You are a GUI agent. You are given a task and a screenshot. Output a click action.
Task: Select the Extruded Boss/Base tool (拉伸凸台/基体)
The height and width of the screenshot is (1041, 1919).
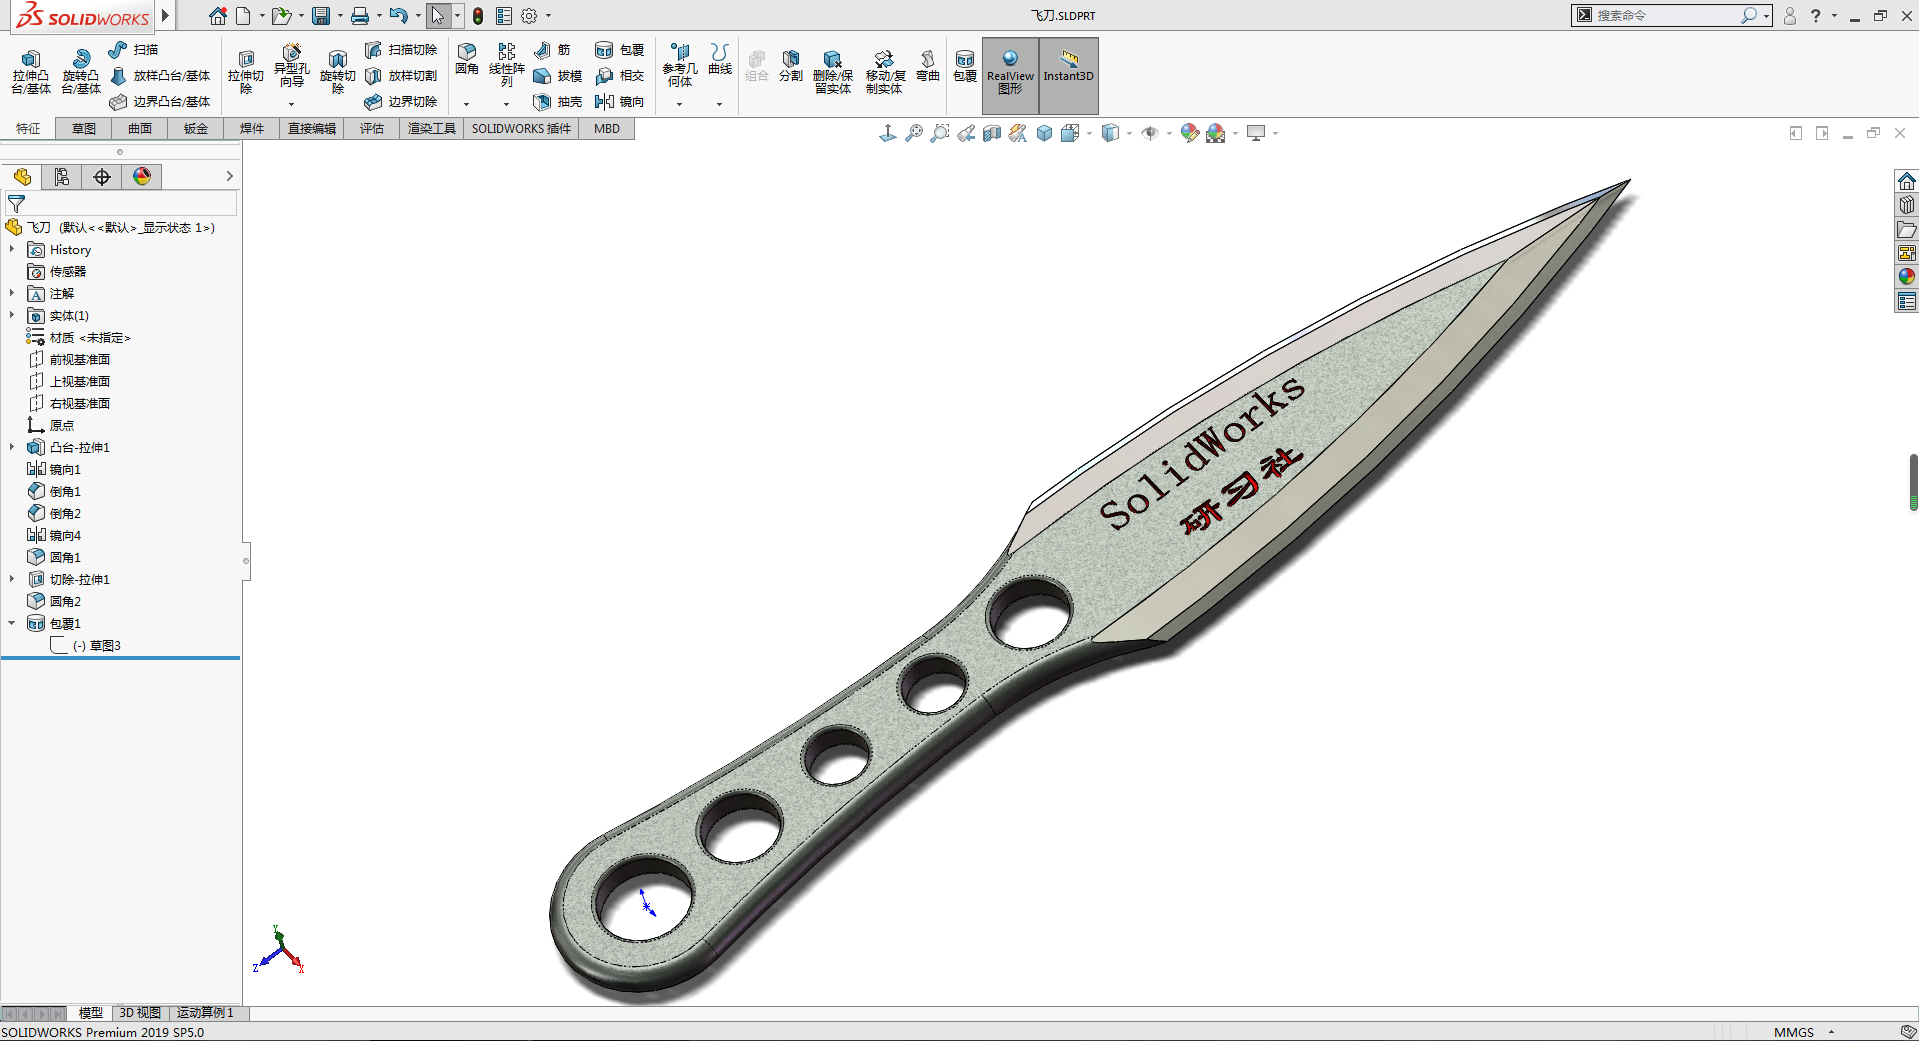coord(31,72)
